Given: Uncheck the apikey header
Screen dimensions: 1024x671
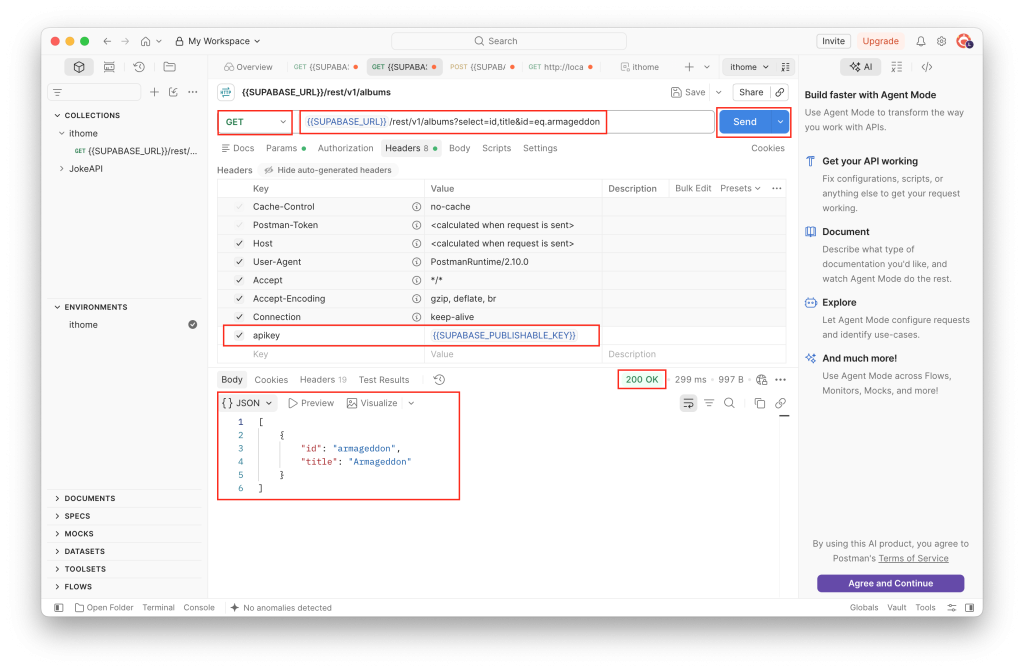Looking at the screenshot, I should [x=240, y=335].
